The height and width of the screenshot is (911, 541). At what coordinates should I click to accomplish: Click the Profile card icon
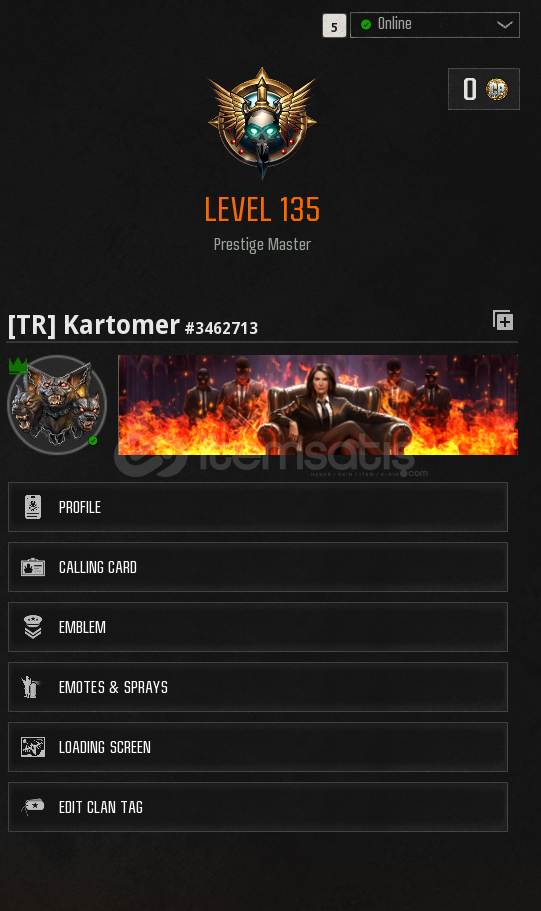click(x=33, y=507)
